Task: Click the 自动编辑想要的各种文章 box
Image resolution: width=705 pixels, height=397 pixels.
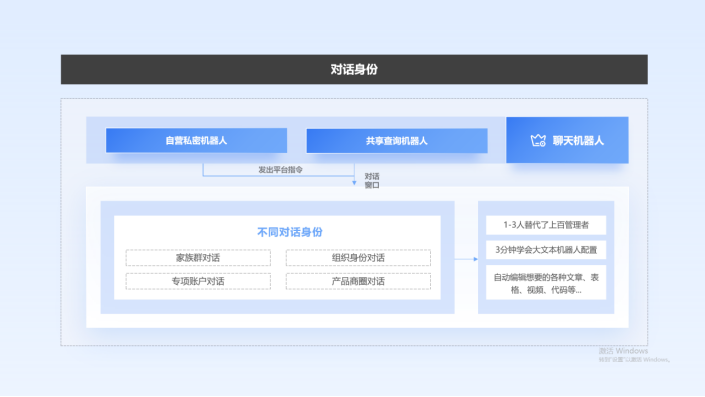Action: (x=546, y=283)
